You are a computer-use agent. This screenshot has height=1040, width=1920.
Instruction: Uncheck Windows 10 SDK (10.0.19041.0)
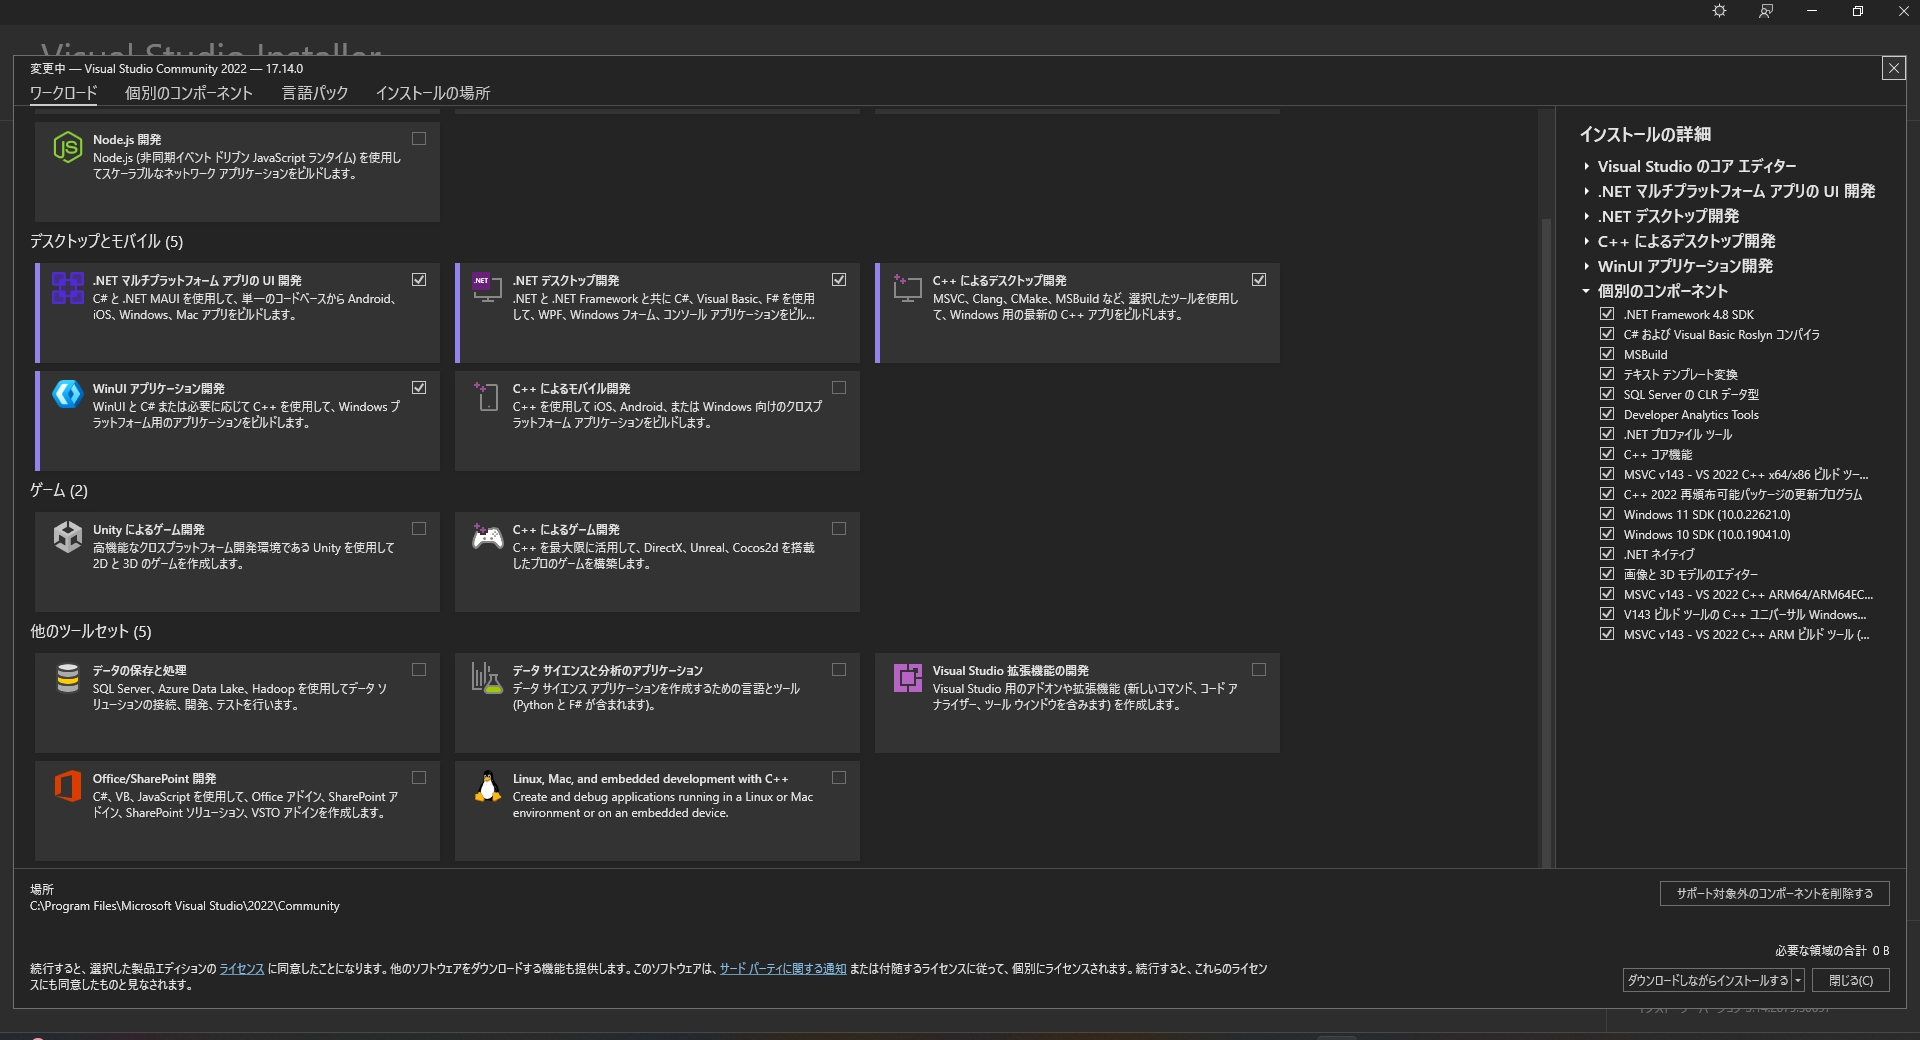pyautogui.click(x=1607, y=534)
